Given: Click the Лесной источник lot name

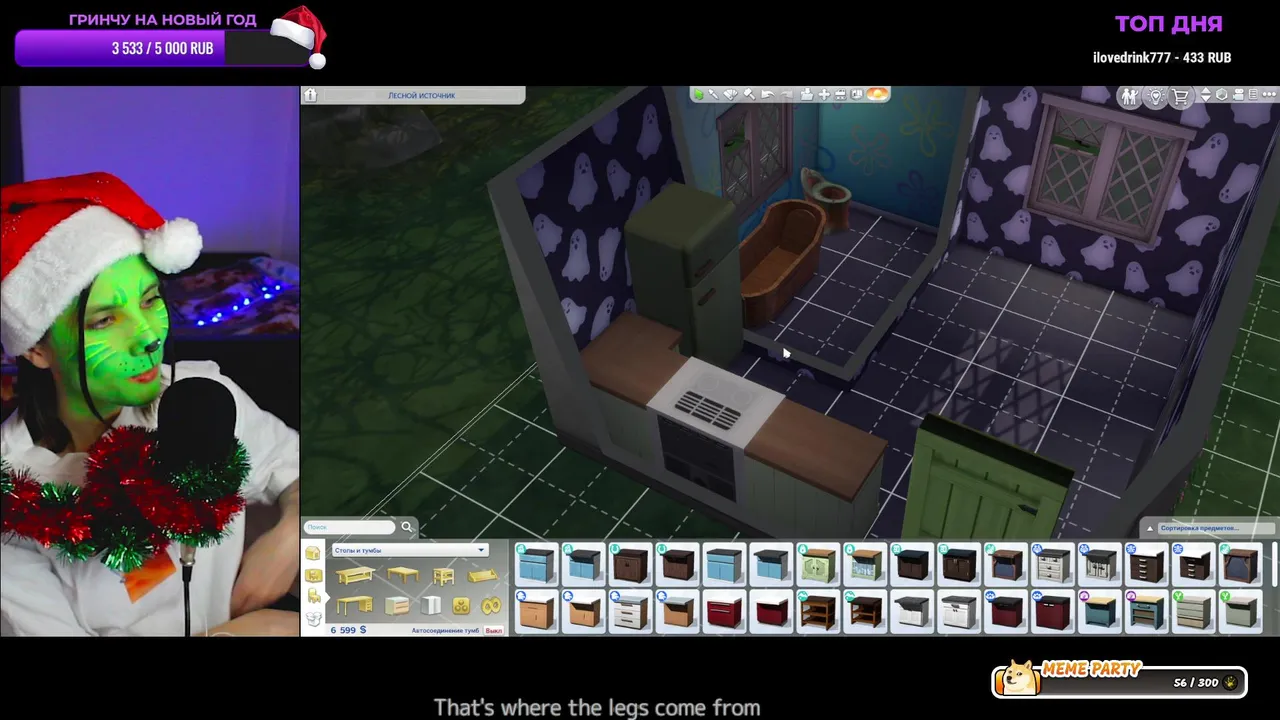Looking at the screenshot, I should (421, 95).
